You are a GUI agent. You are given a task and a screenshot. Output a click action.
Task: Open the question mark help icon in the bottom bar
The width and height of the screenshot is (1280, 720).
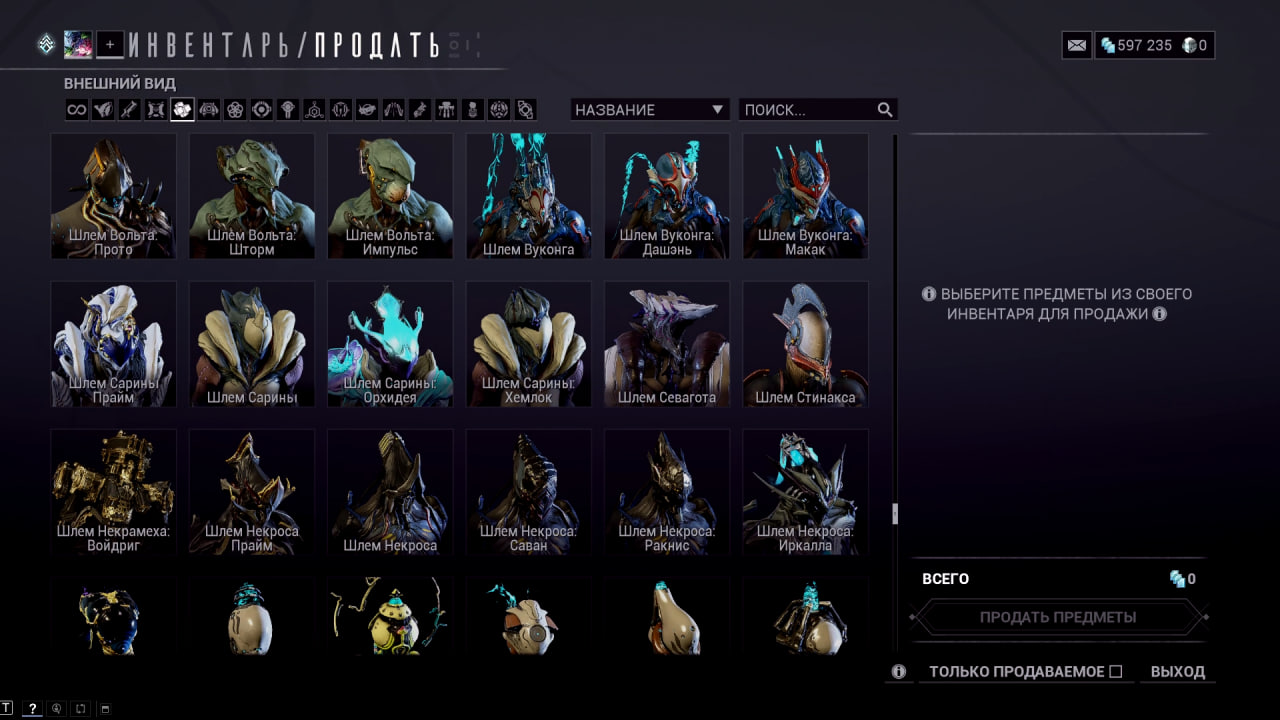[32, 709]
